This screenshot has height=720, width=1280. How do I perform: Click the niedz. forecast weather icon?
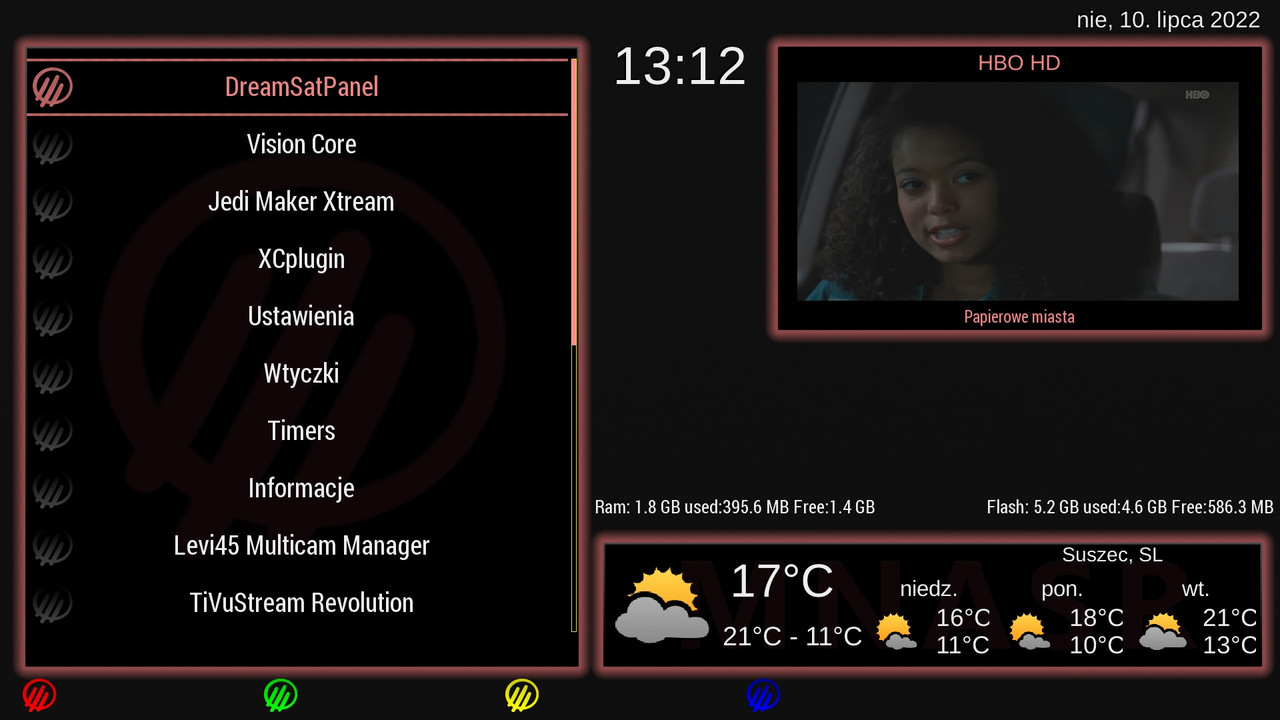coord(896,632)
